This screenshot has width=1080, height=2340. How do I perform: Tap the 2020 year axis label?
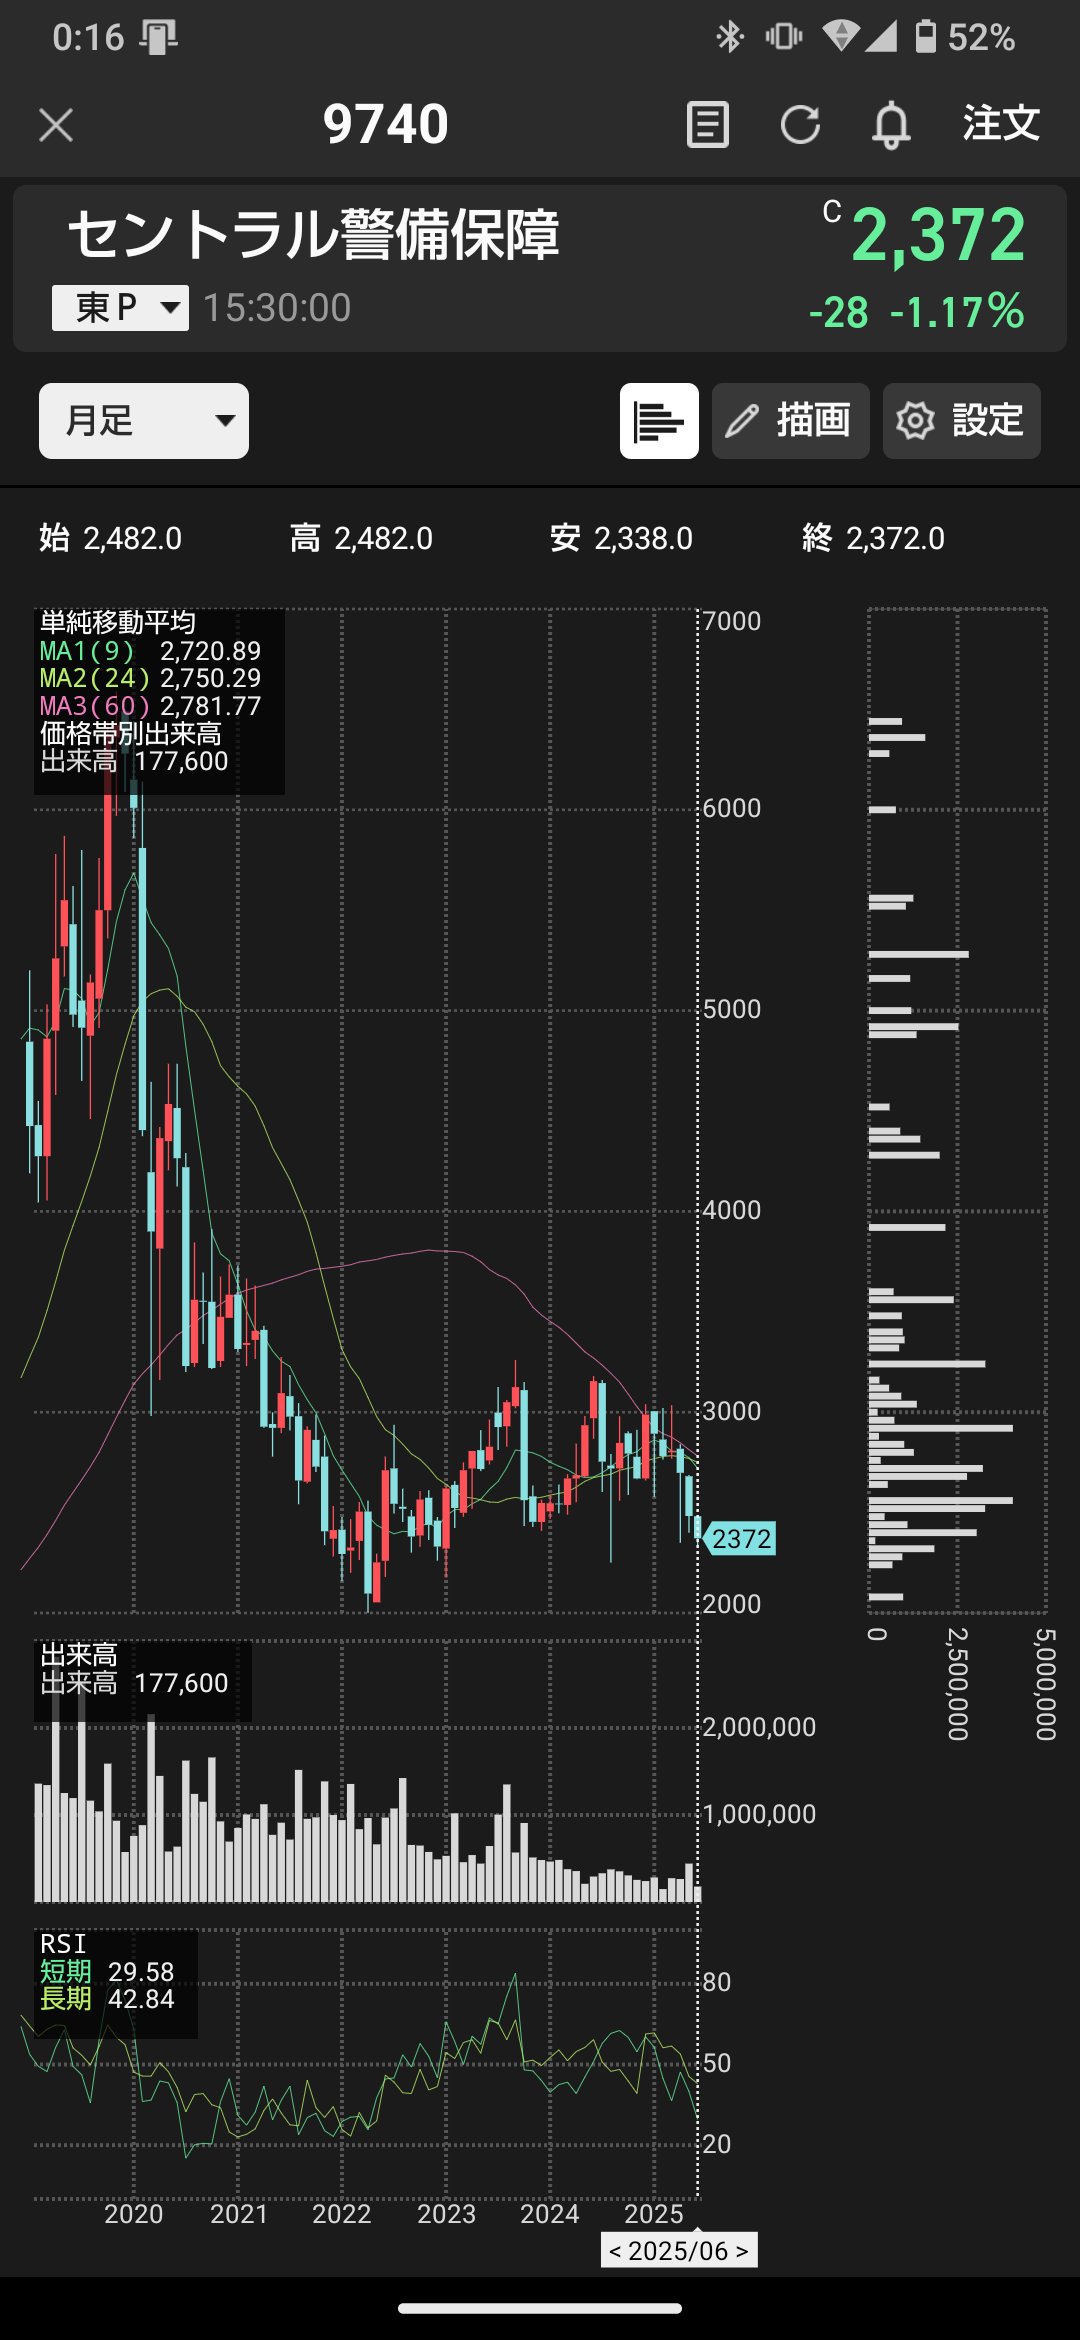[134, 2214]
